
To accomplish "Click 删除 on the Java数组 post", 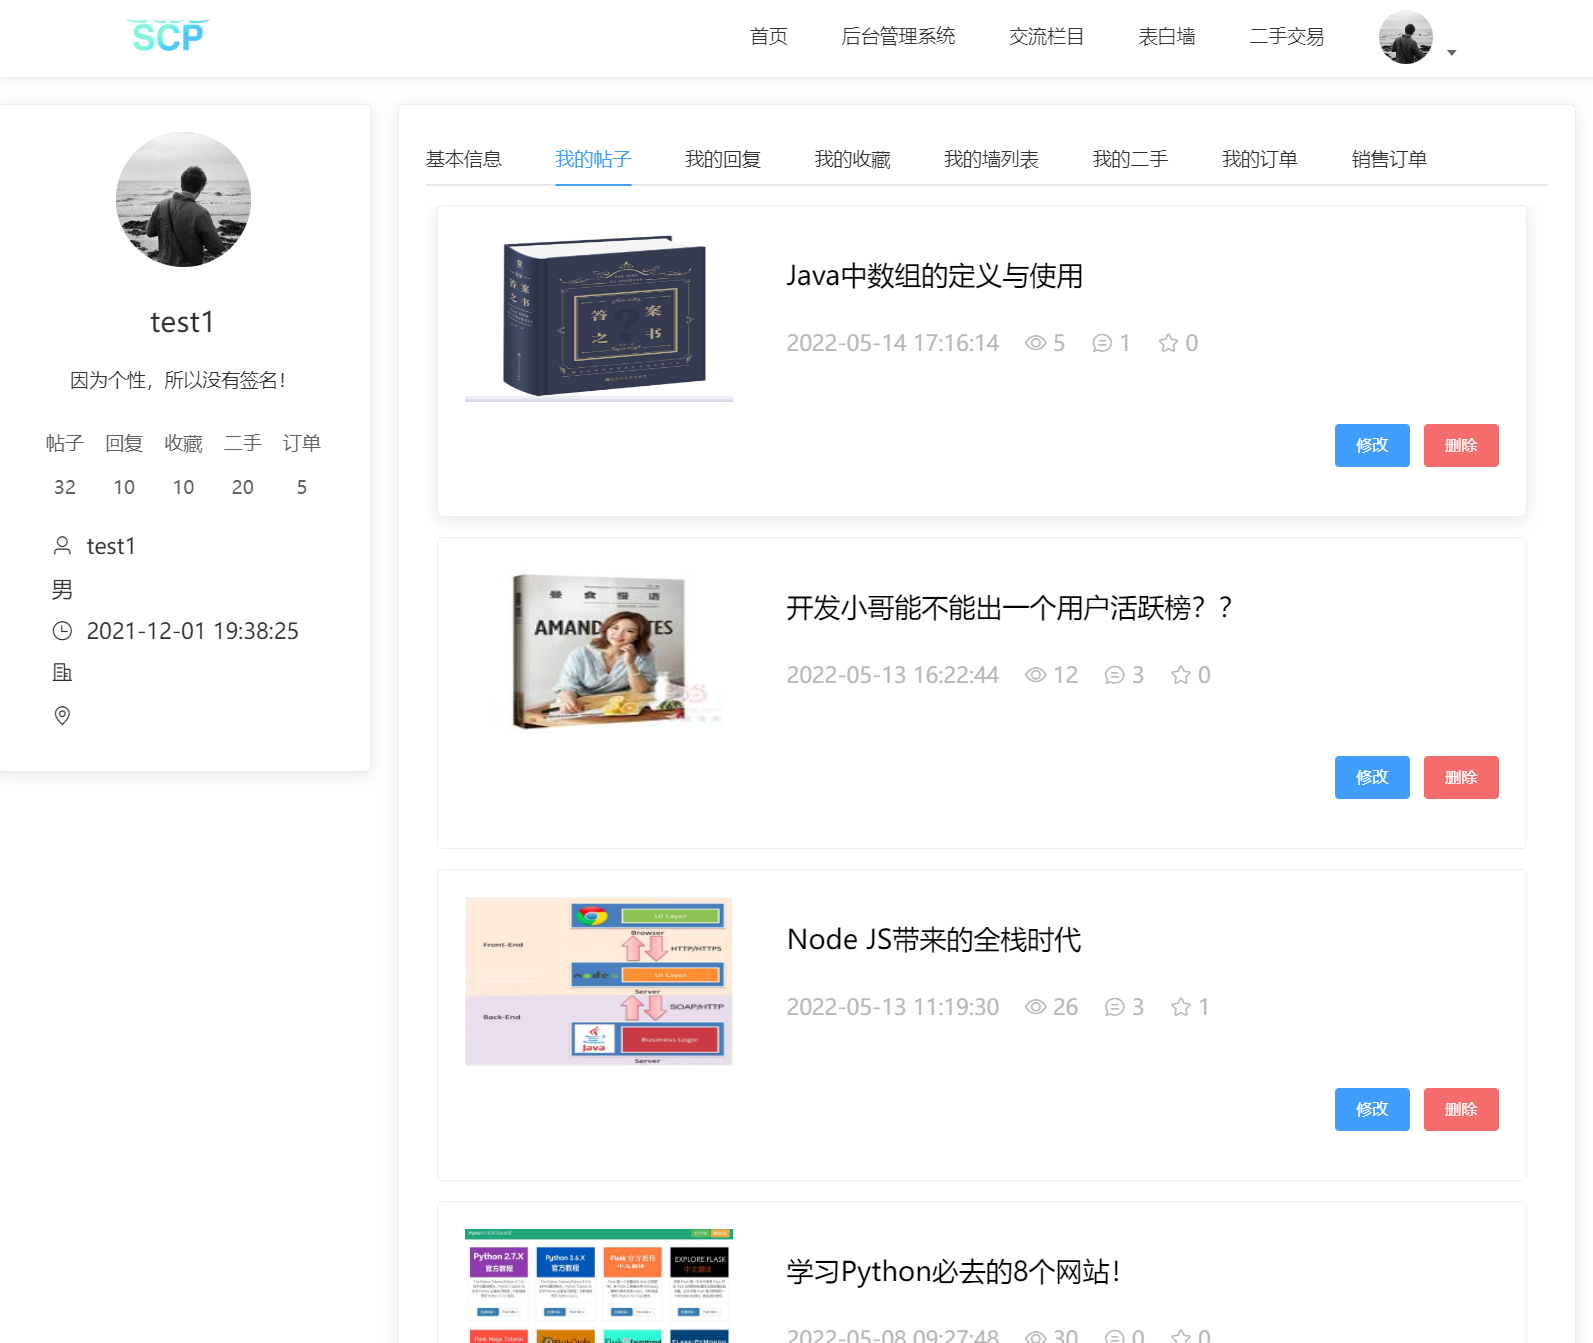I will coord(1461,445).
